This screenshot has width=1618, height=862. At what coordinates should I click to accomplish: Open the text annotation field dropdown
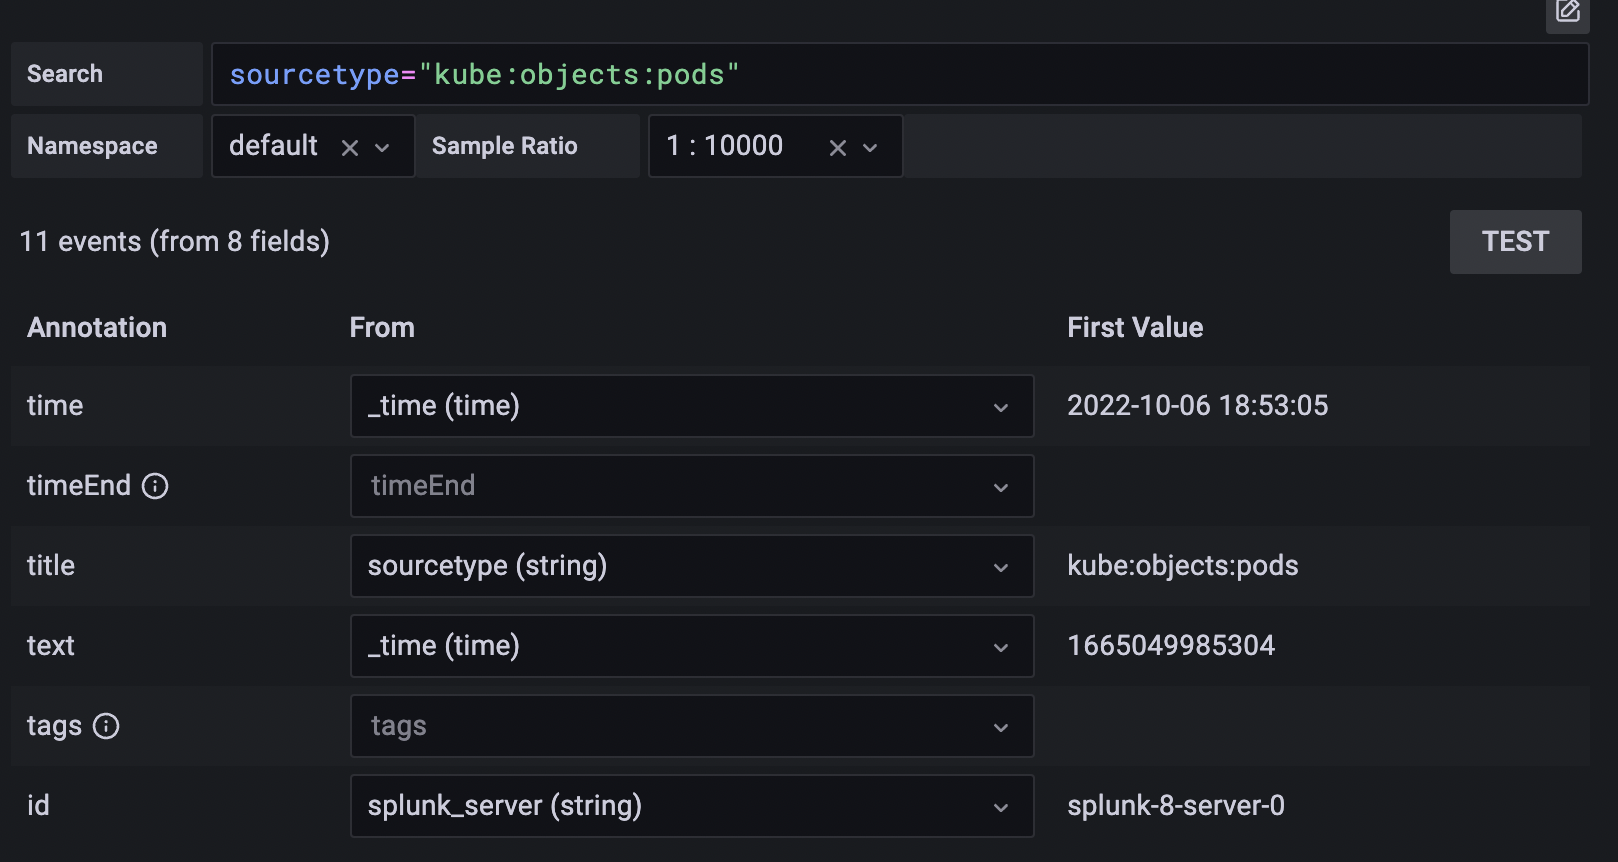[x=692, y=646]
